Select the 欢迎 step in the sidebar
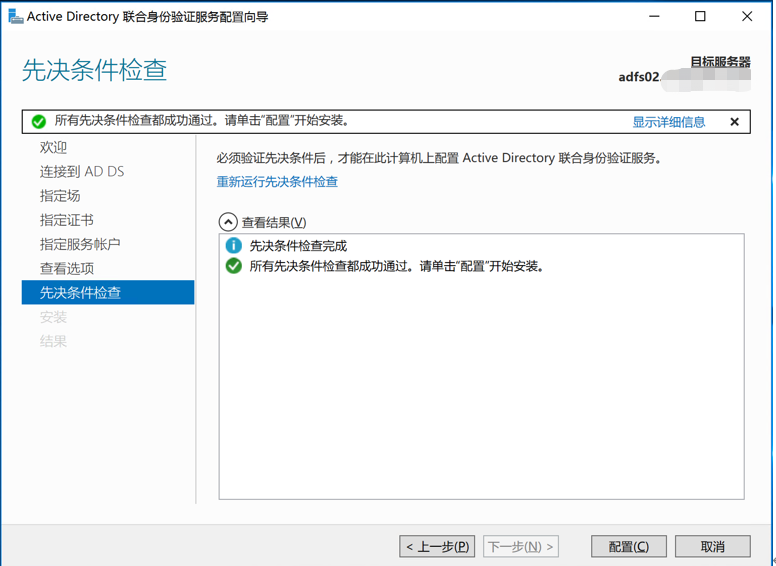Viewport: 776px width, 566px height. [x=53, y=147]
